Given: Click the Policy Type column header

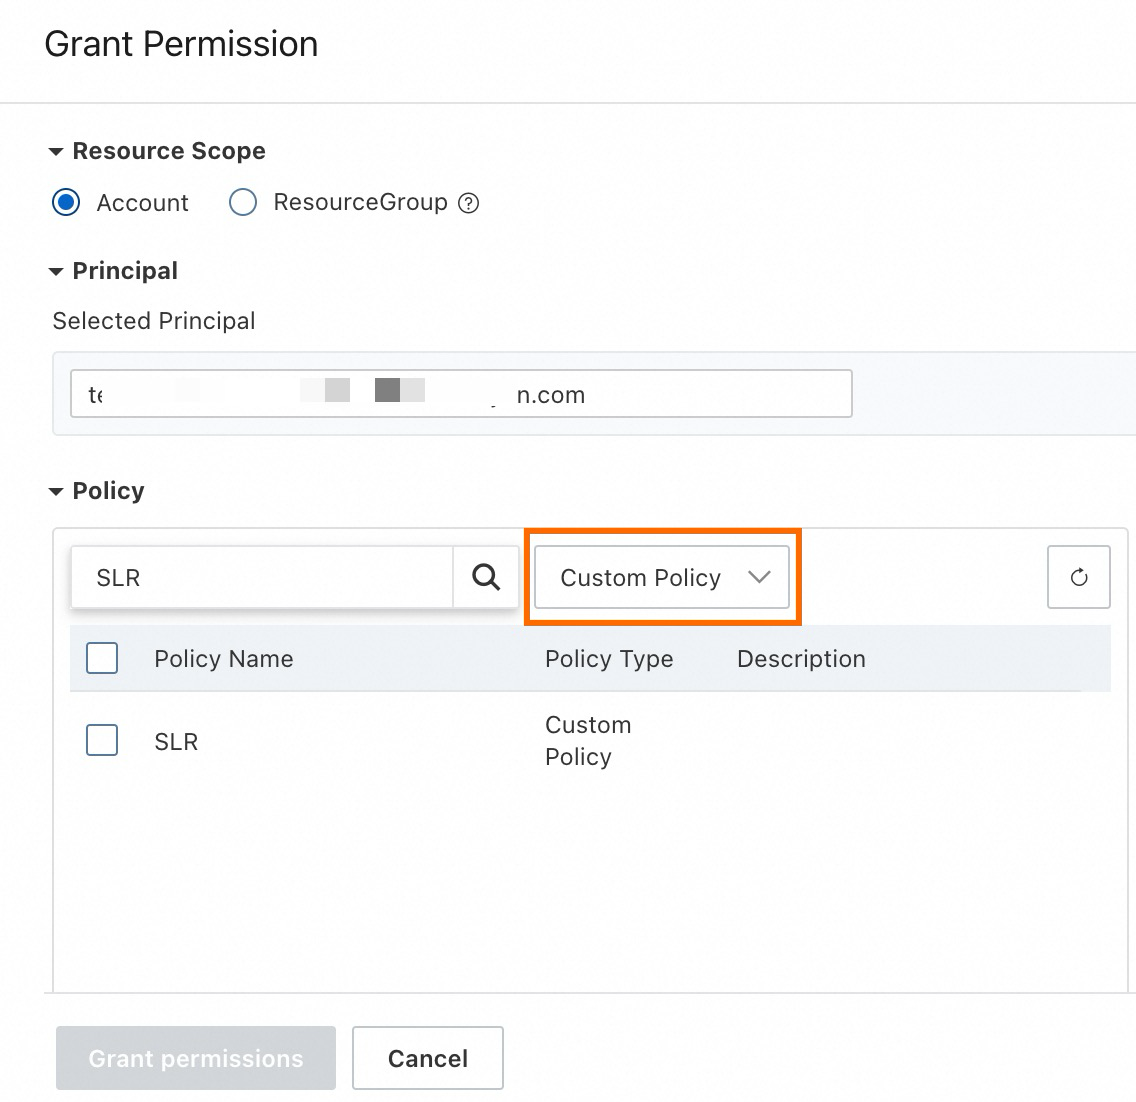Looking at the screenshot, I should pos(608,659).
